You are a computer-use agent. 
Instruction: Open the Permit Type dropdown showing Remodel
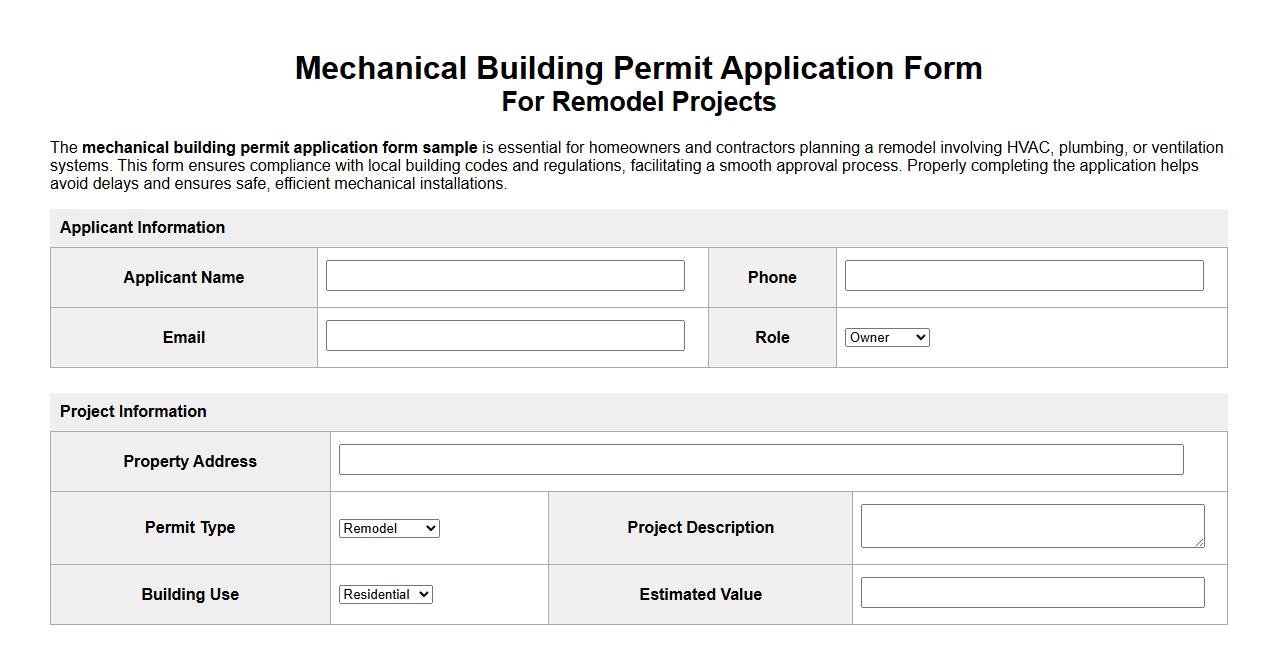point(389,528)
